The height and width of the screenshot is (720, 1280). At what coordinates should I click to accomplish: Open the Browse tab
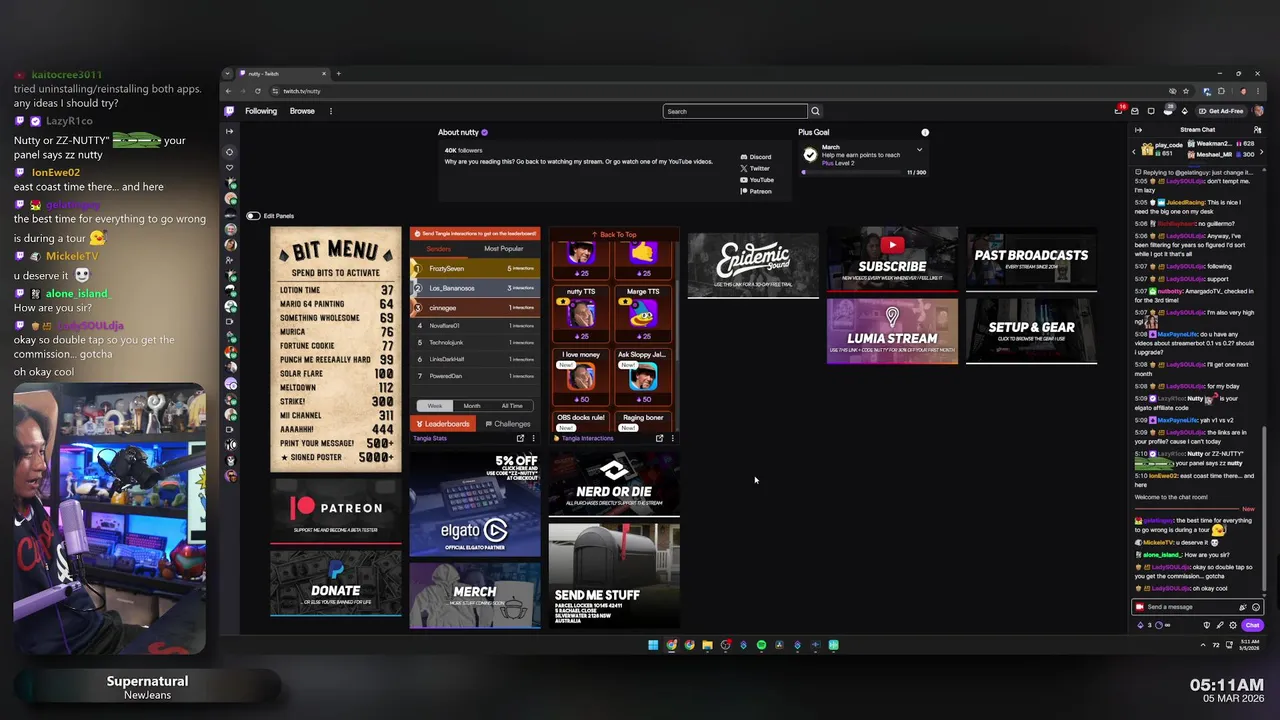[x=302, y=111]
